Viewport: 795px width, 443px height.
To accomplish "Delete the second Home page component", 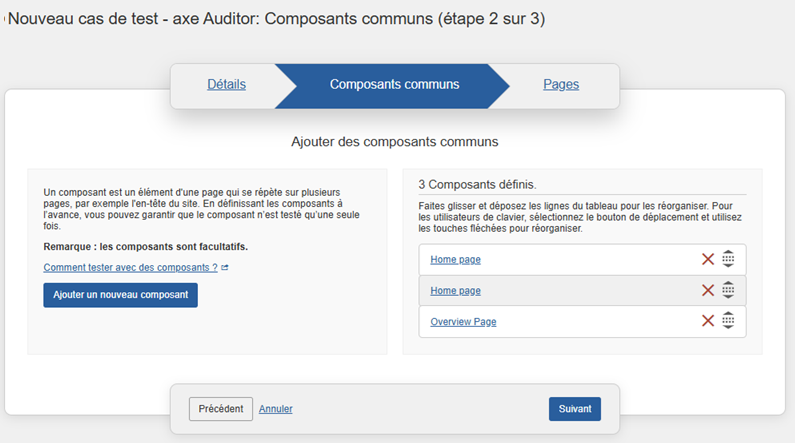I will point(708,290).
